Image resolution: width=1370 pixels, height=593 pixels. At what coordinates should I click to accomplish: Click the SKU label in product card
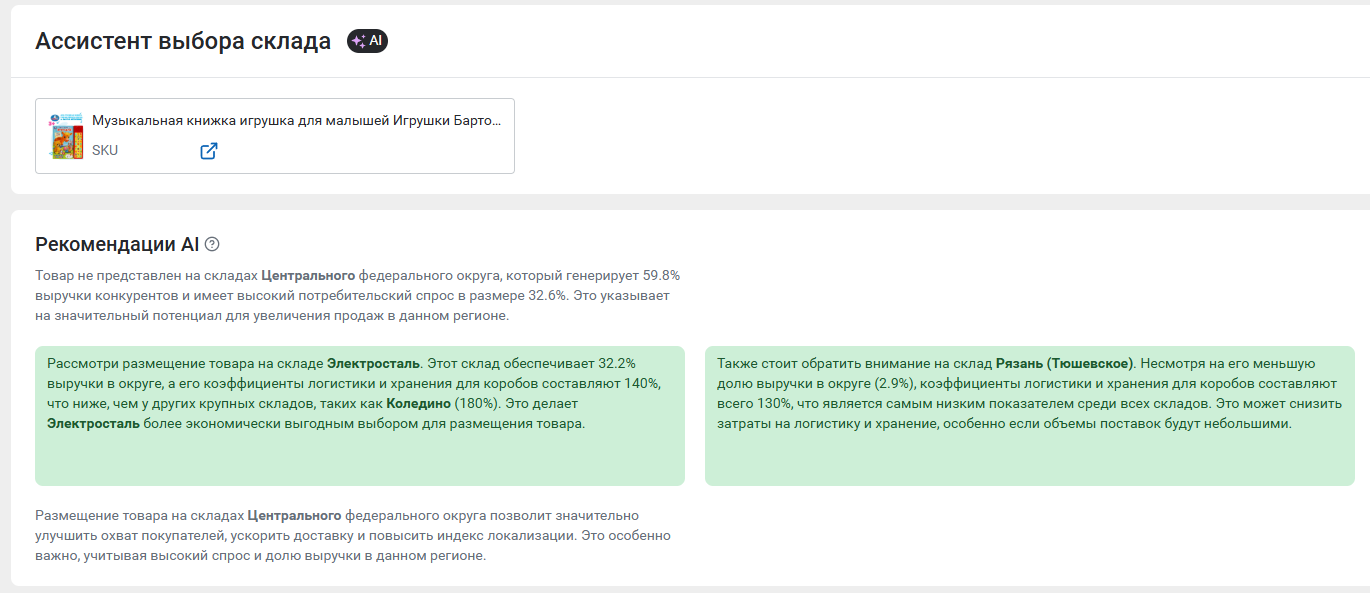click(x=105, y=151)
